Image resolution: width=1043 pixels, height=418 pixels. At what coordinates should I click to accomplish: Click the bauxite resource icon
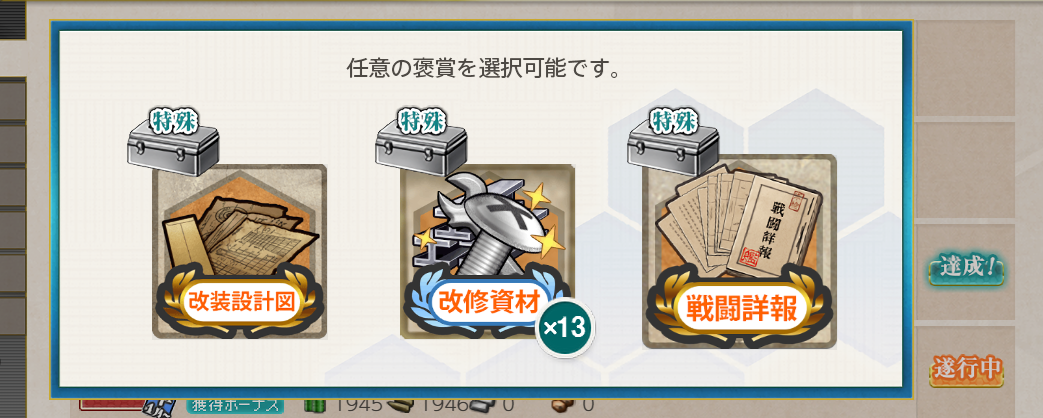(562, 404)
